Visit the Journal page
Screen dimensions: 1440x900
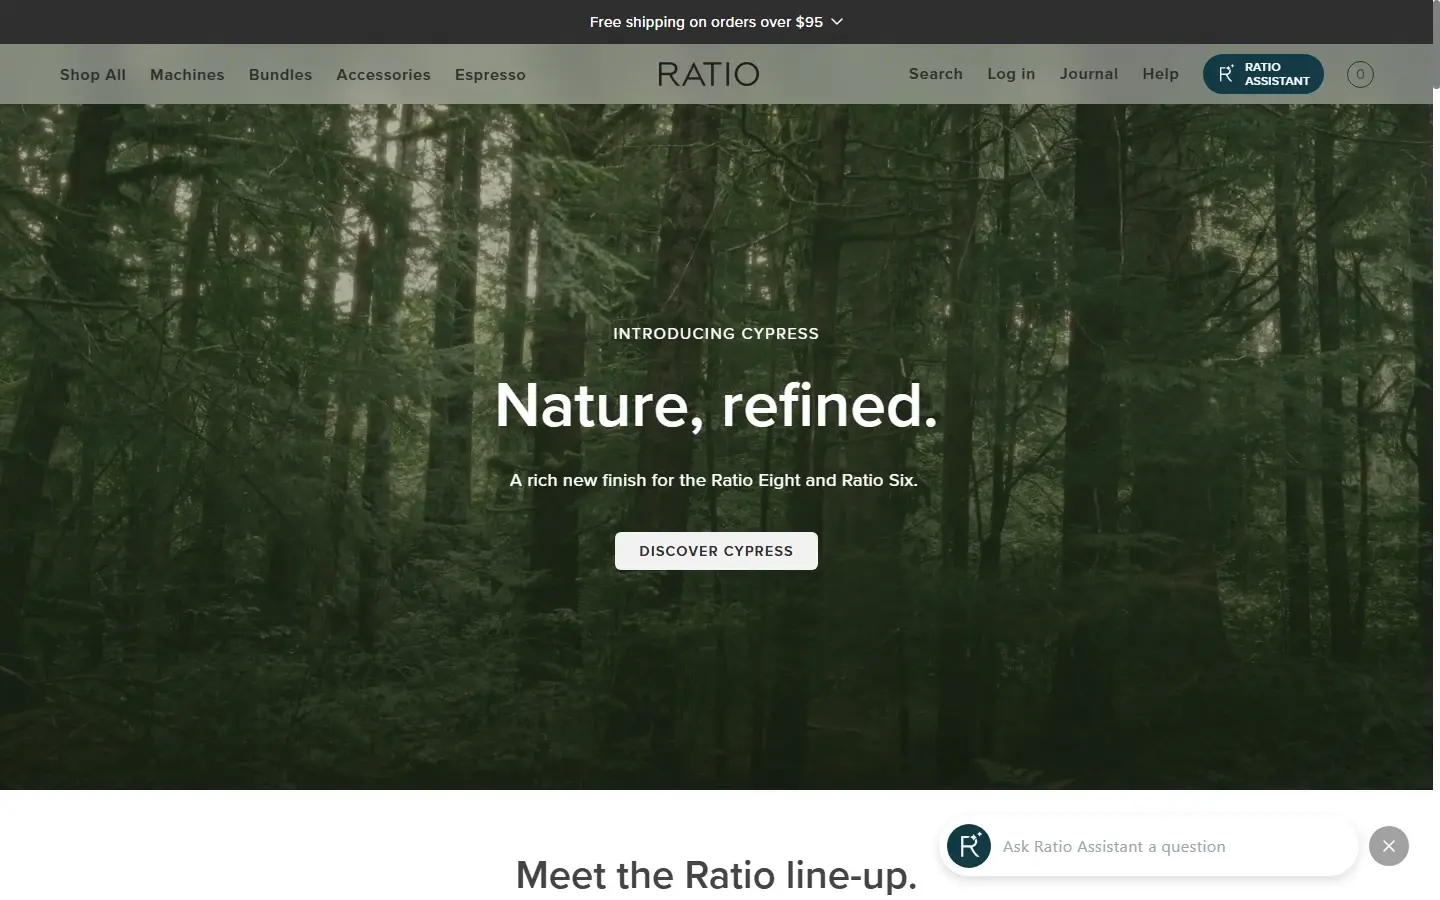click(x=1089, y=74)
